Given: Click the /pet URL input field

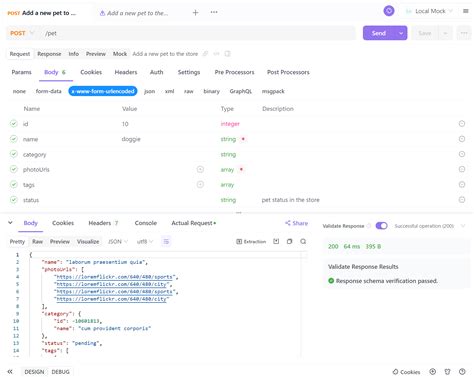Looking at the screenshot, I should tap(198, 33).
